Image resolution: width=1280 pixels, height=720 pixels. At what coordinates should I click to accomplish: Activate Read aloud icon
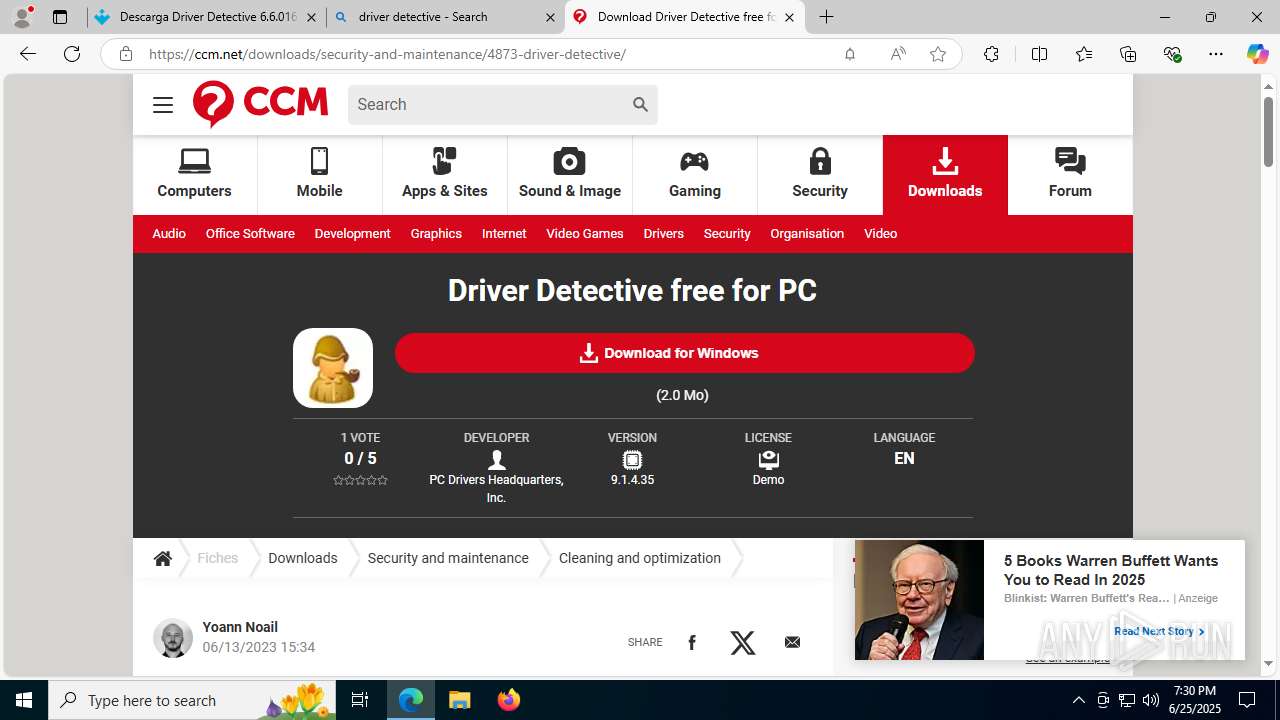point(898,54)
